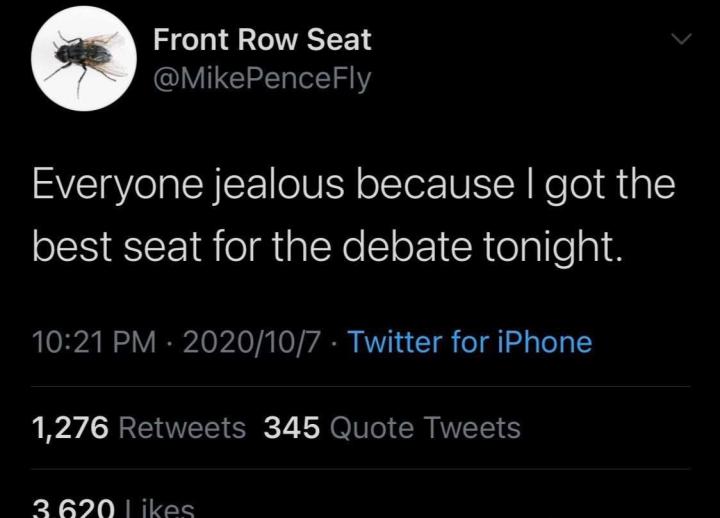Open the Twitter for iPhone source link
The image size is (720, 518).
(470, 342)
